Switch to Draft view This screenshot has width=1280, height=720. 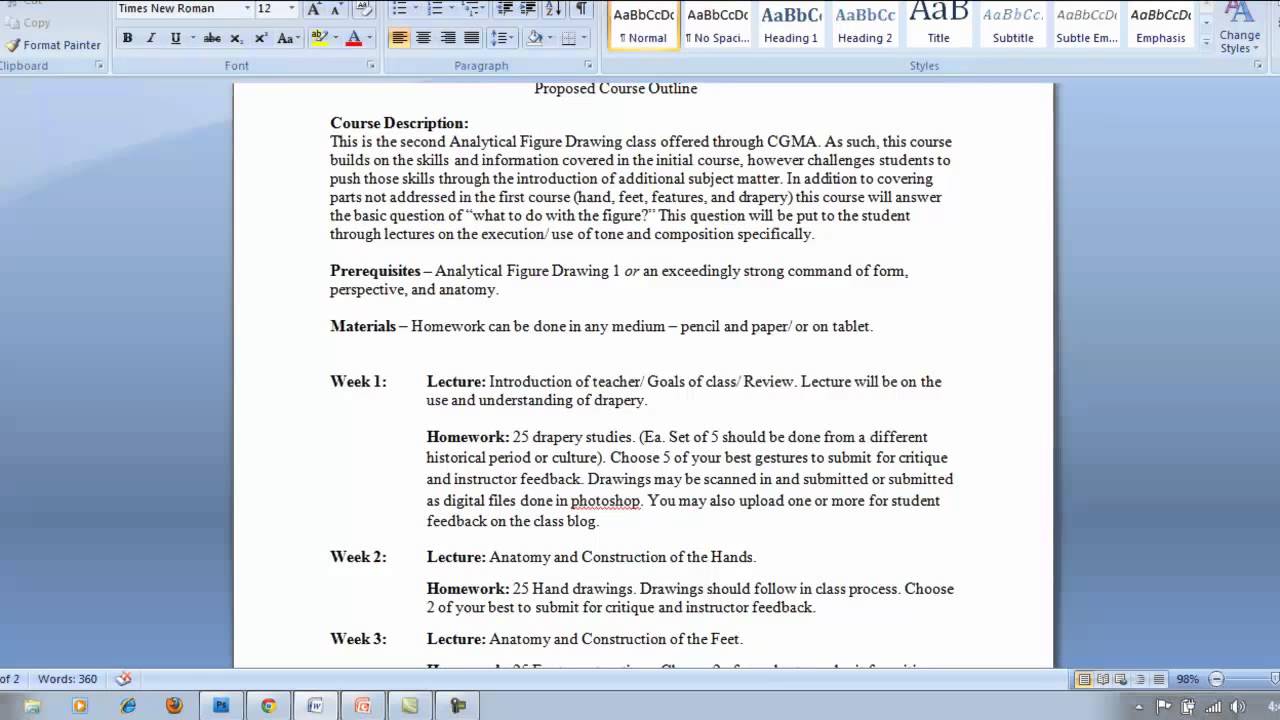pos(1158,679)
